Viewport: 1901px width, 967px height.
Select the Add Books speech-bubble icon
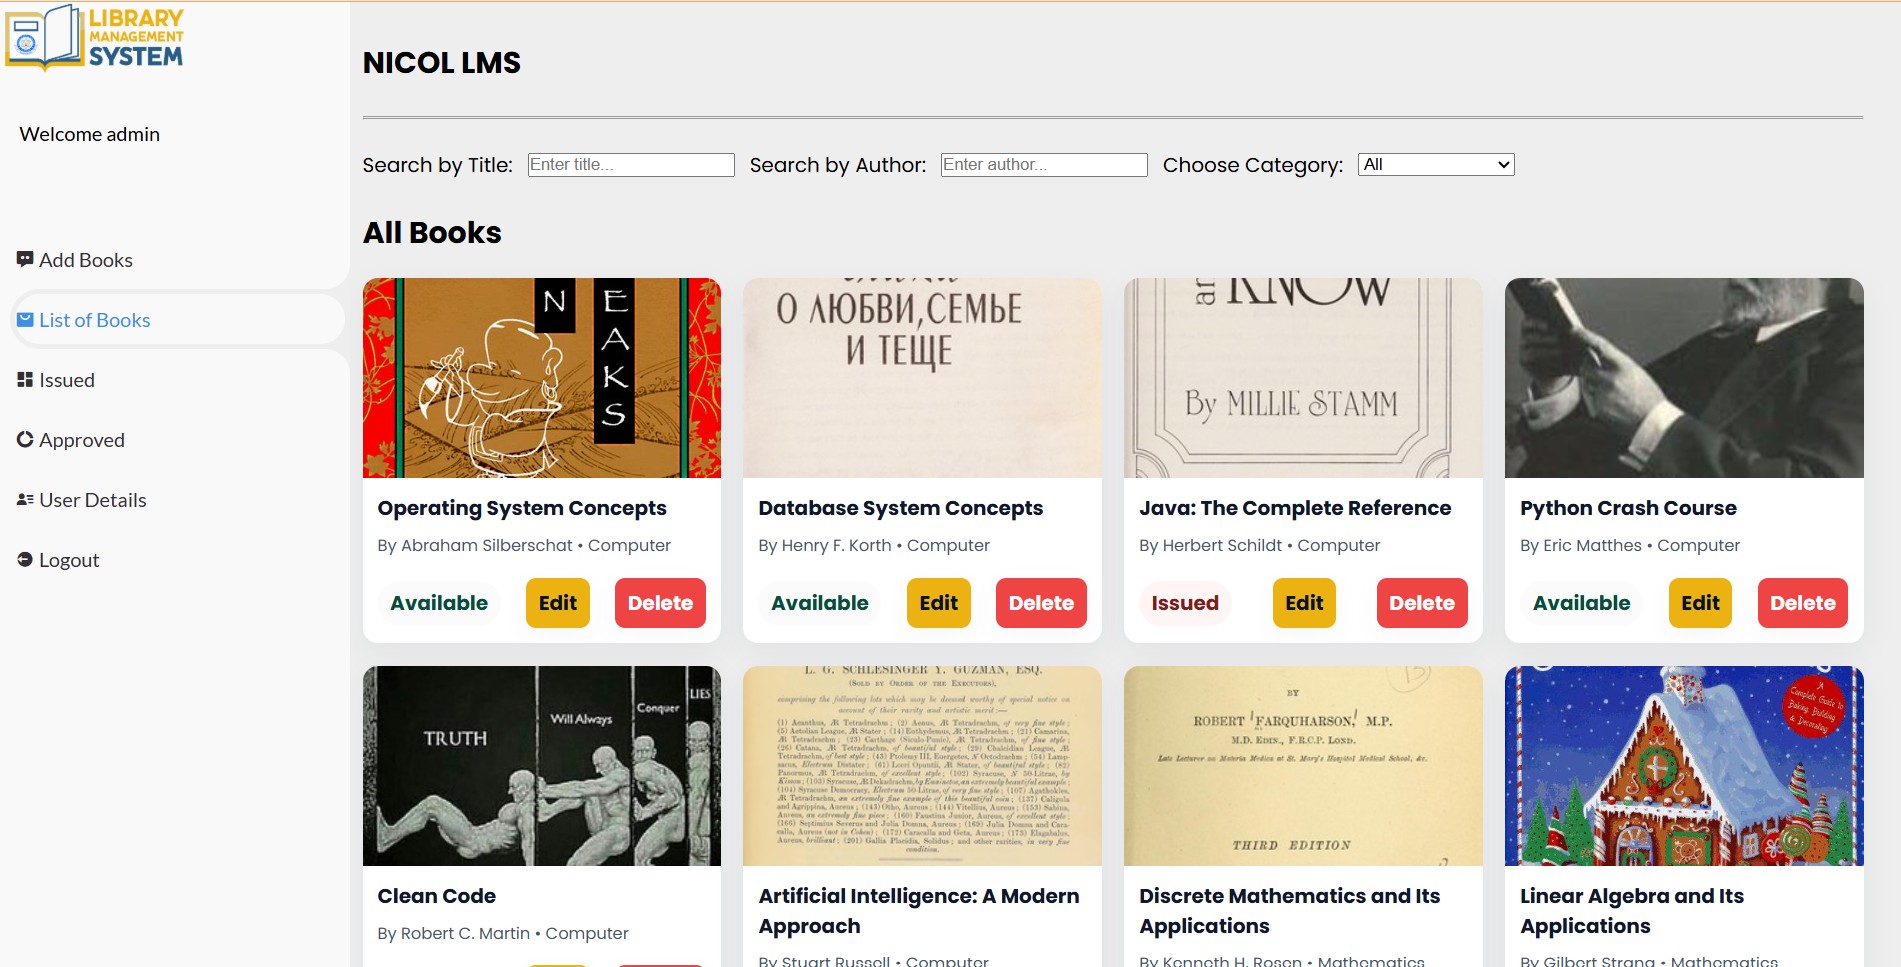tap(25, 259)
